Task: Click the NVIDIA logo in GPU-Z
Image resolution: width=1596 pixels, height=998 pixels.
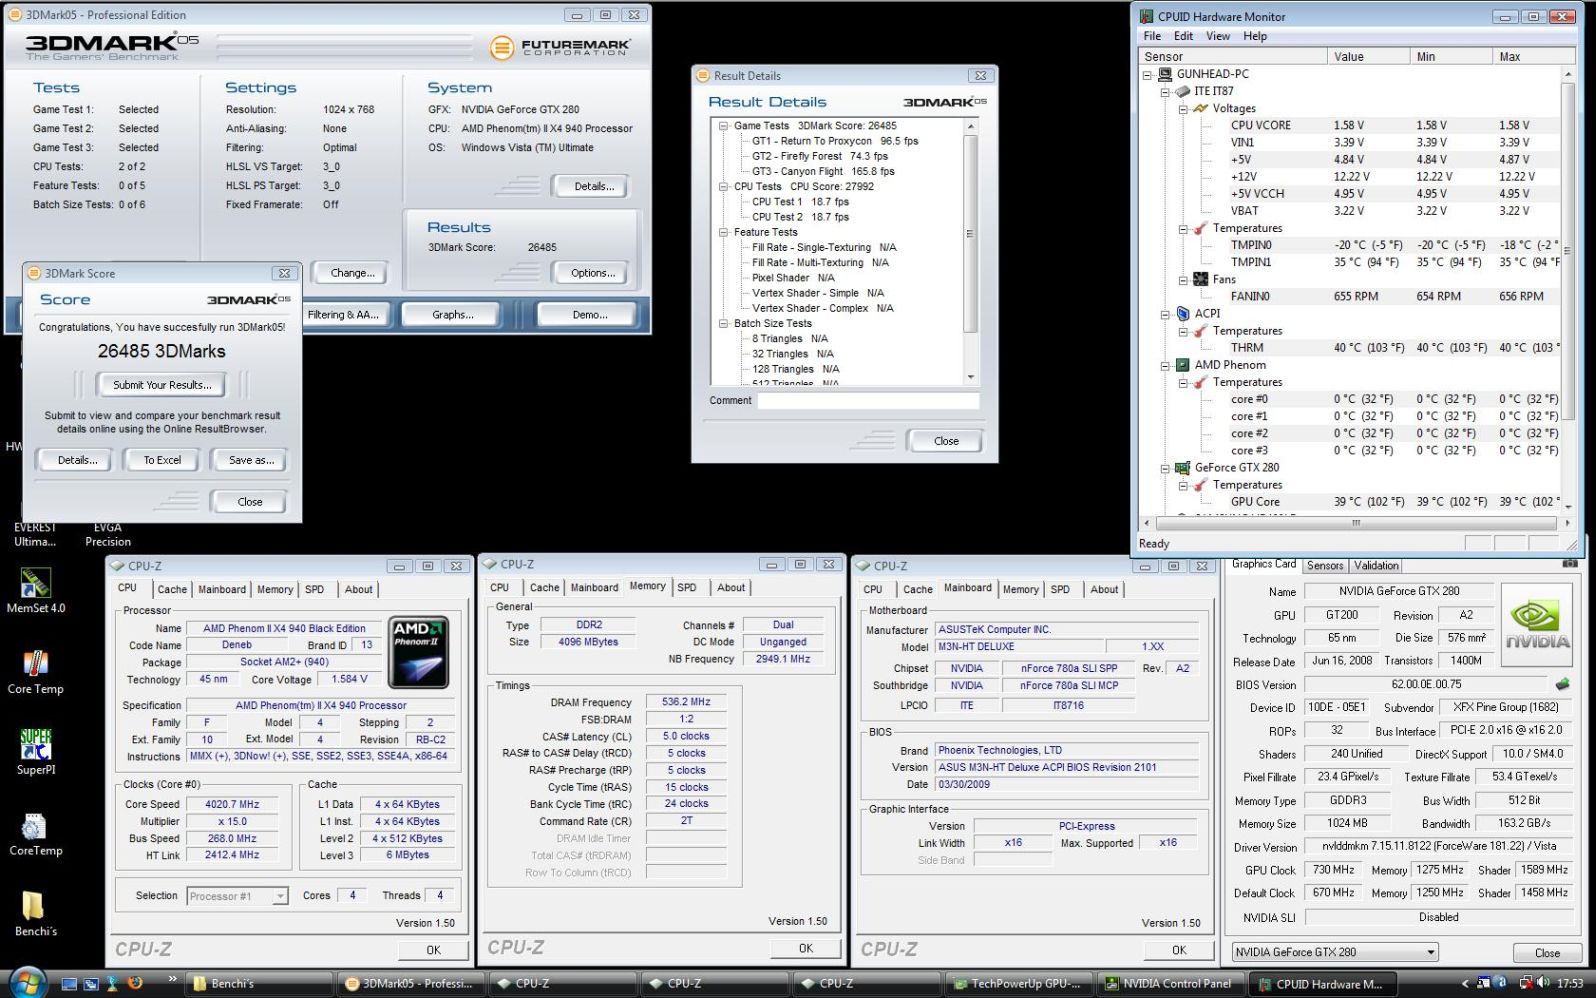Action: pyautogui.click(x=1537, y=624)
